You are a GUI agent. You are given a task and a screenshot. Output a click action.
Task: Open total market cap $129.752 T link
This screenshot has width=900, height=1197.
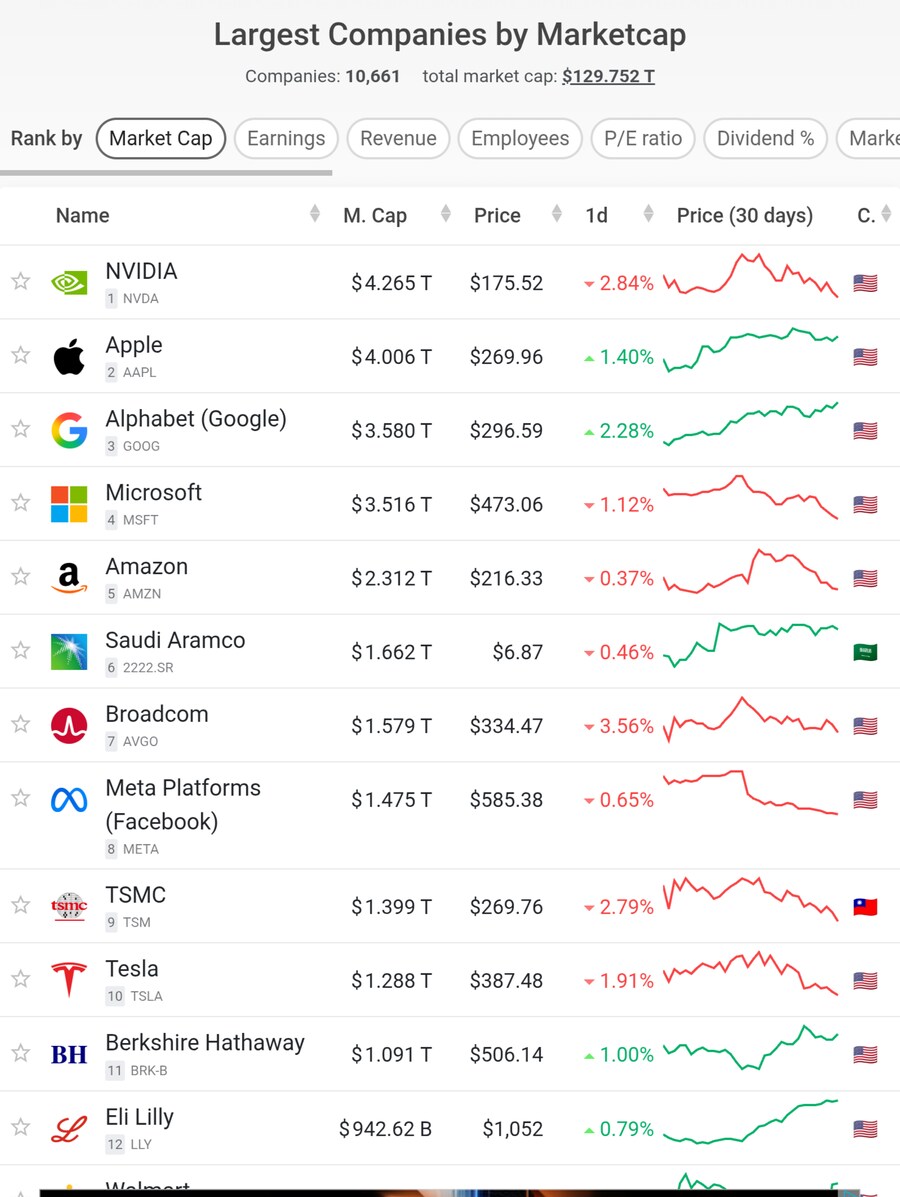coord(608,76)
